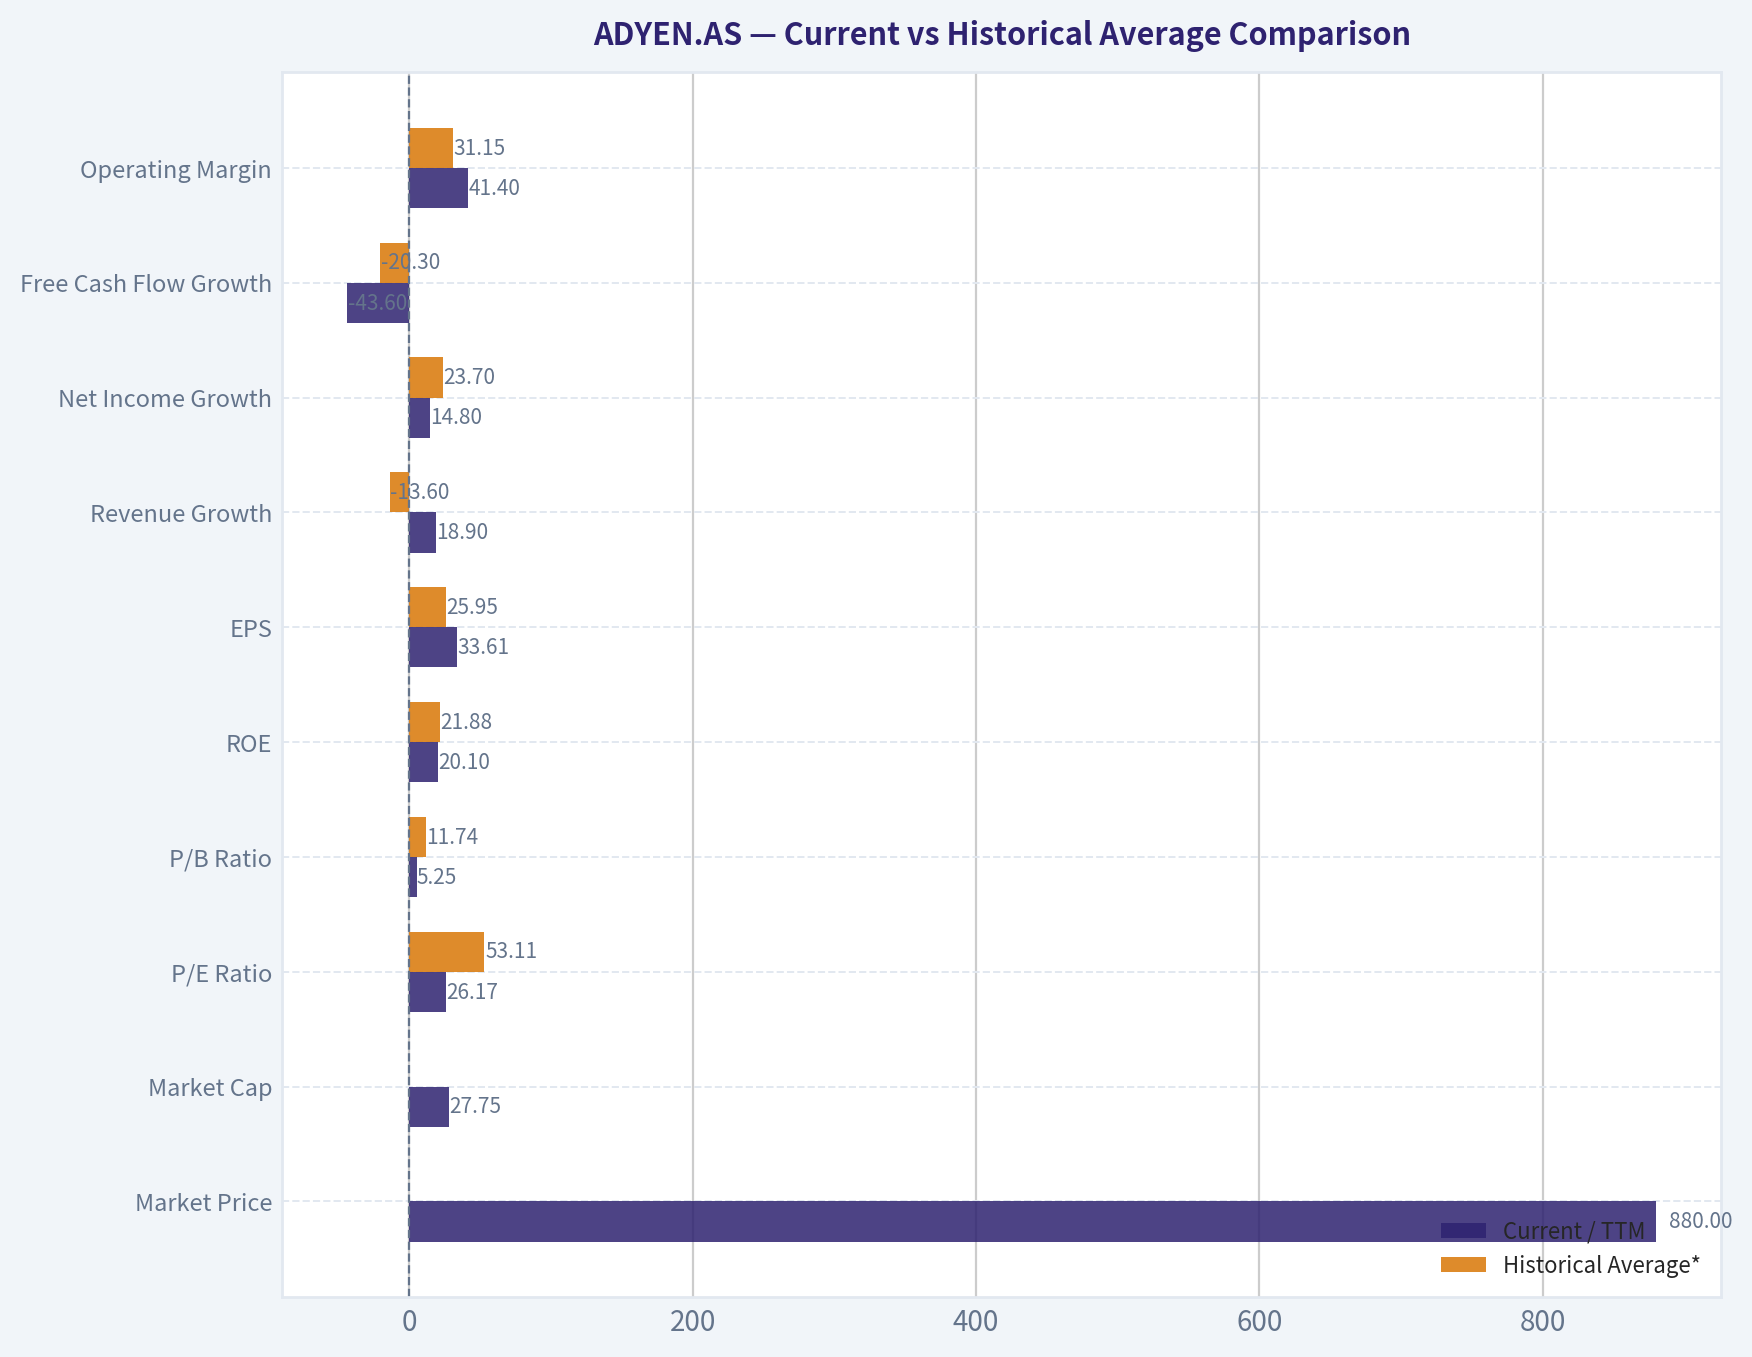Click the 25.95 historical EPS value
1752x1357 pixels.
click(472, 606)
